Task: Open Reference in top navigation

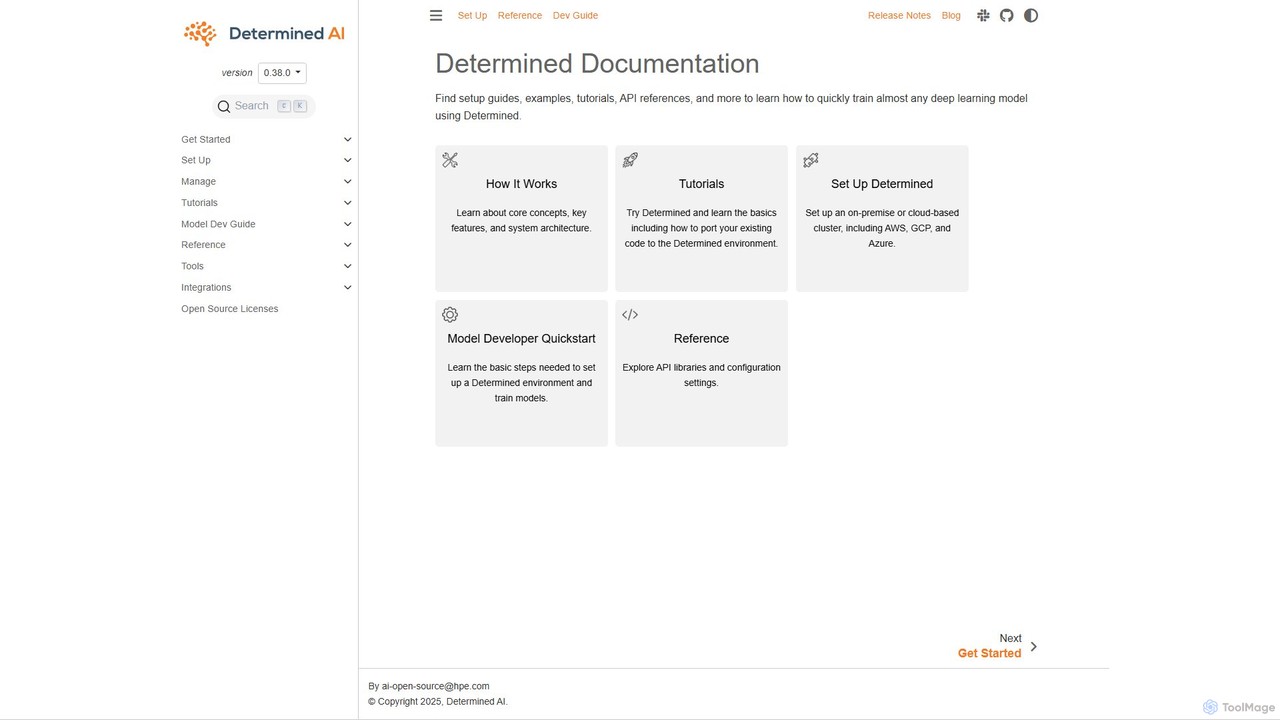Action: tap(520, 15)
